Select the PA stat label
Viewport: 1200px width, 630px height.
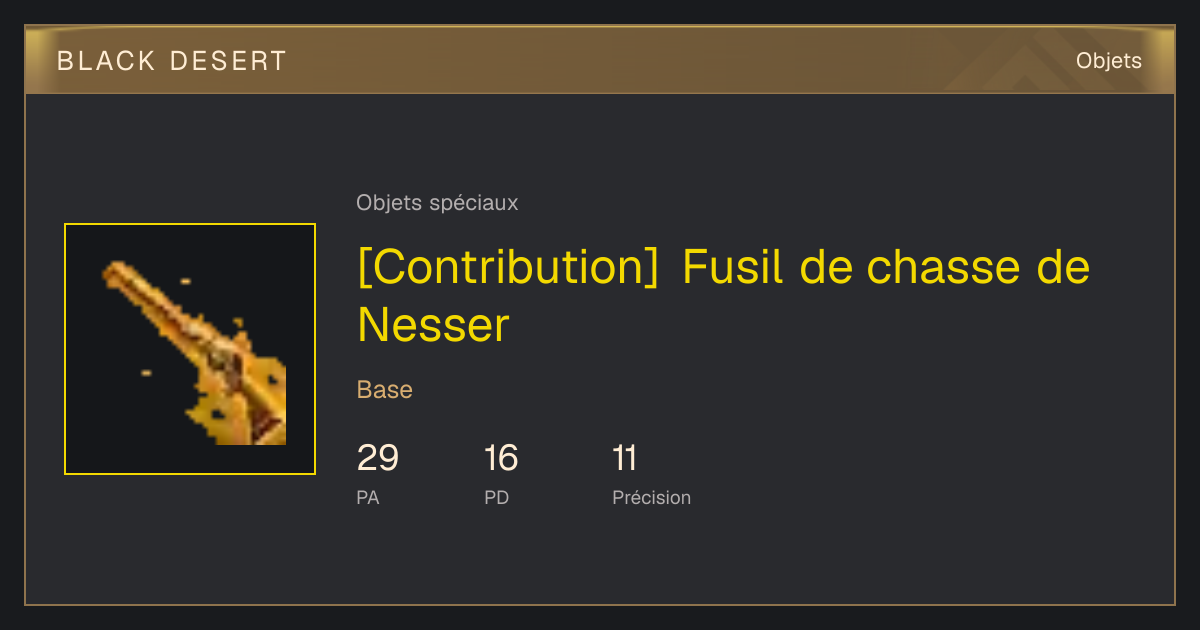tap(368, 497)
